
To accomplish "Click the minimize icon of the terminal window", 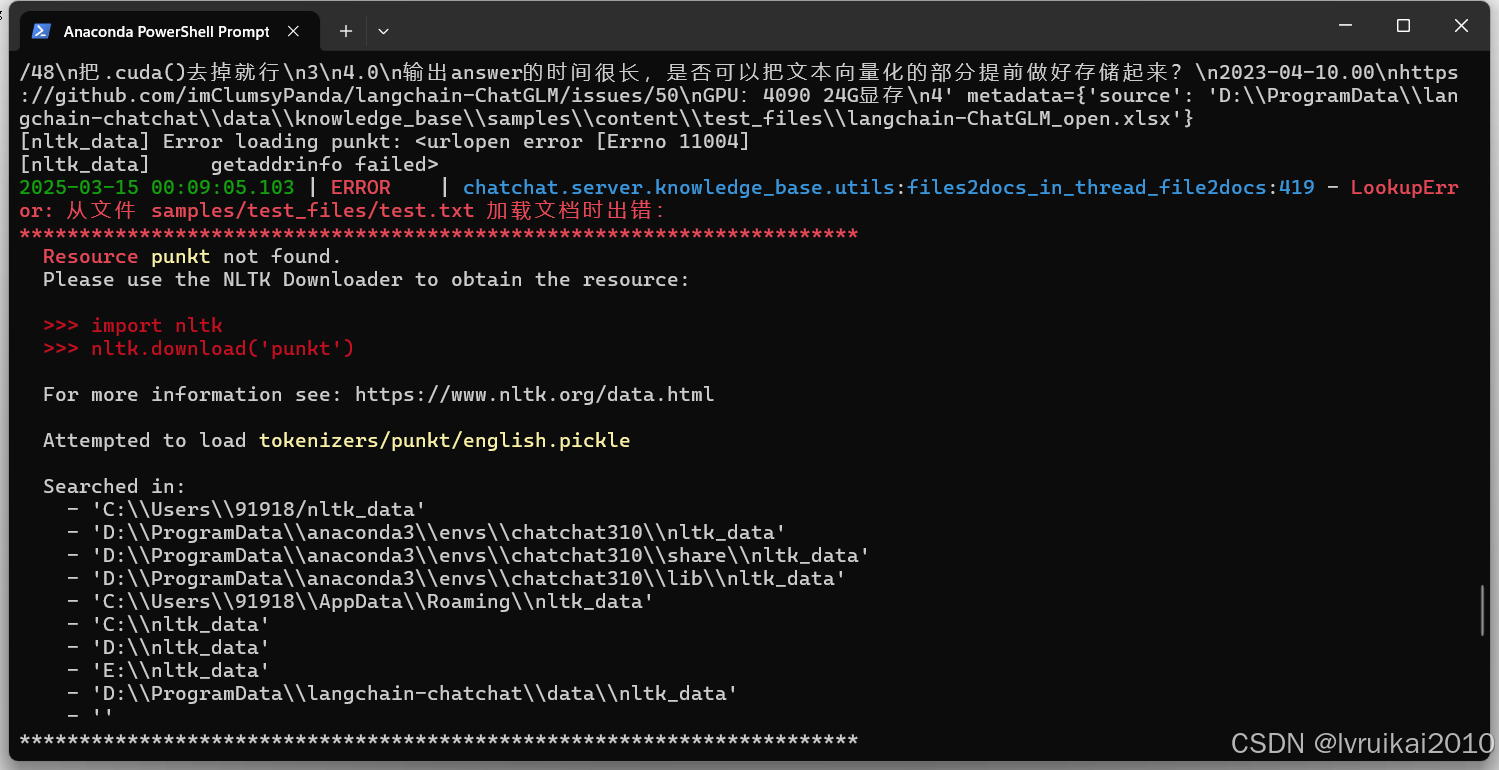I will click(1345, 25).
